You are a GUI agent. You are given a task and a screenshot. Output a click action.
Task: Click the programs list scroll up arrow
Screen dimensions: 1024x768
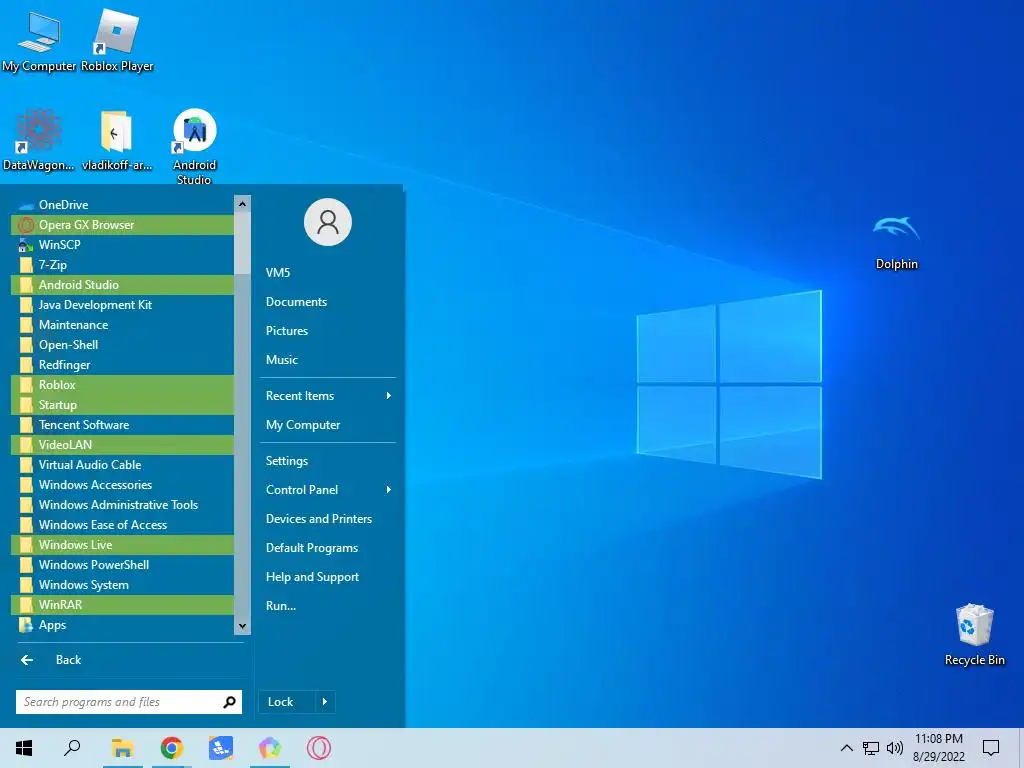coord(242,204)
